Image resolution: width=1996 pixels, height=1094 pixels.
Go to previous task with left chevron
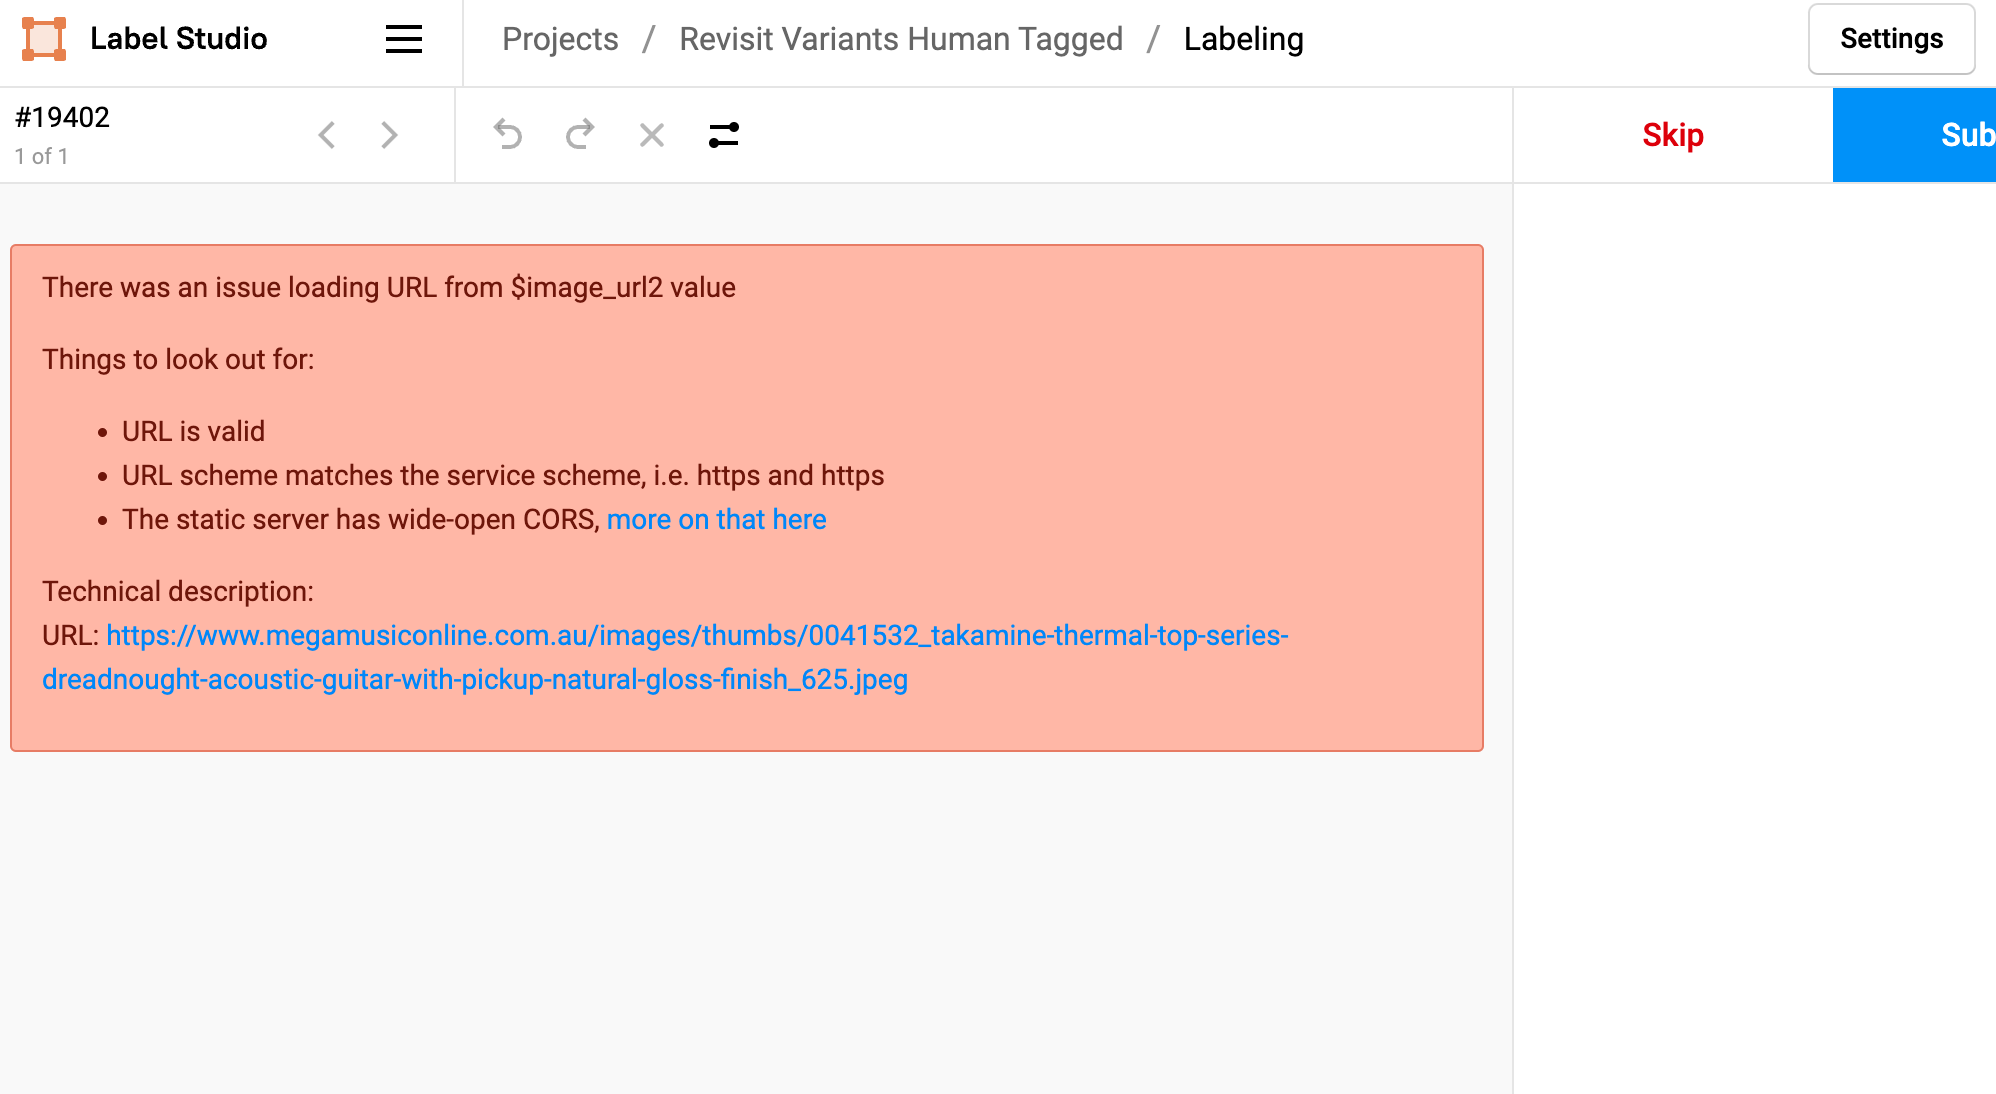point(327,134)
